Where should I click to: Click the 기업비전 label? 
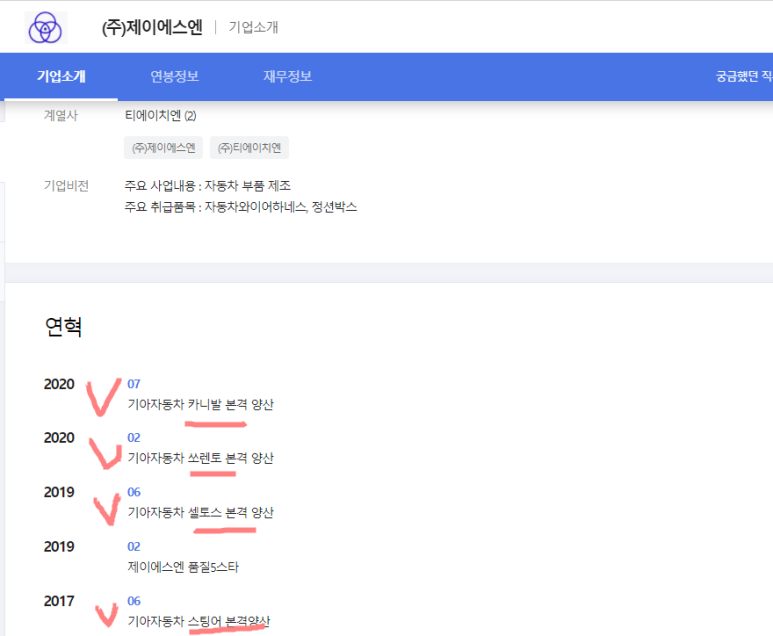tap(66, 186)
